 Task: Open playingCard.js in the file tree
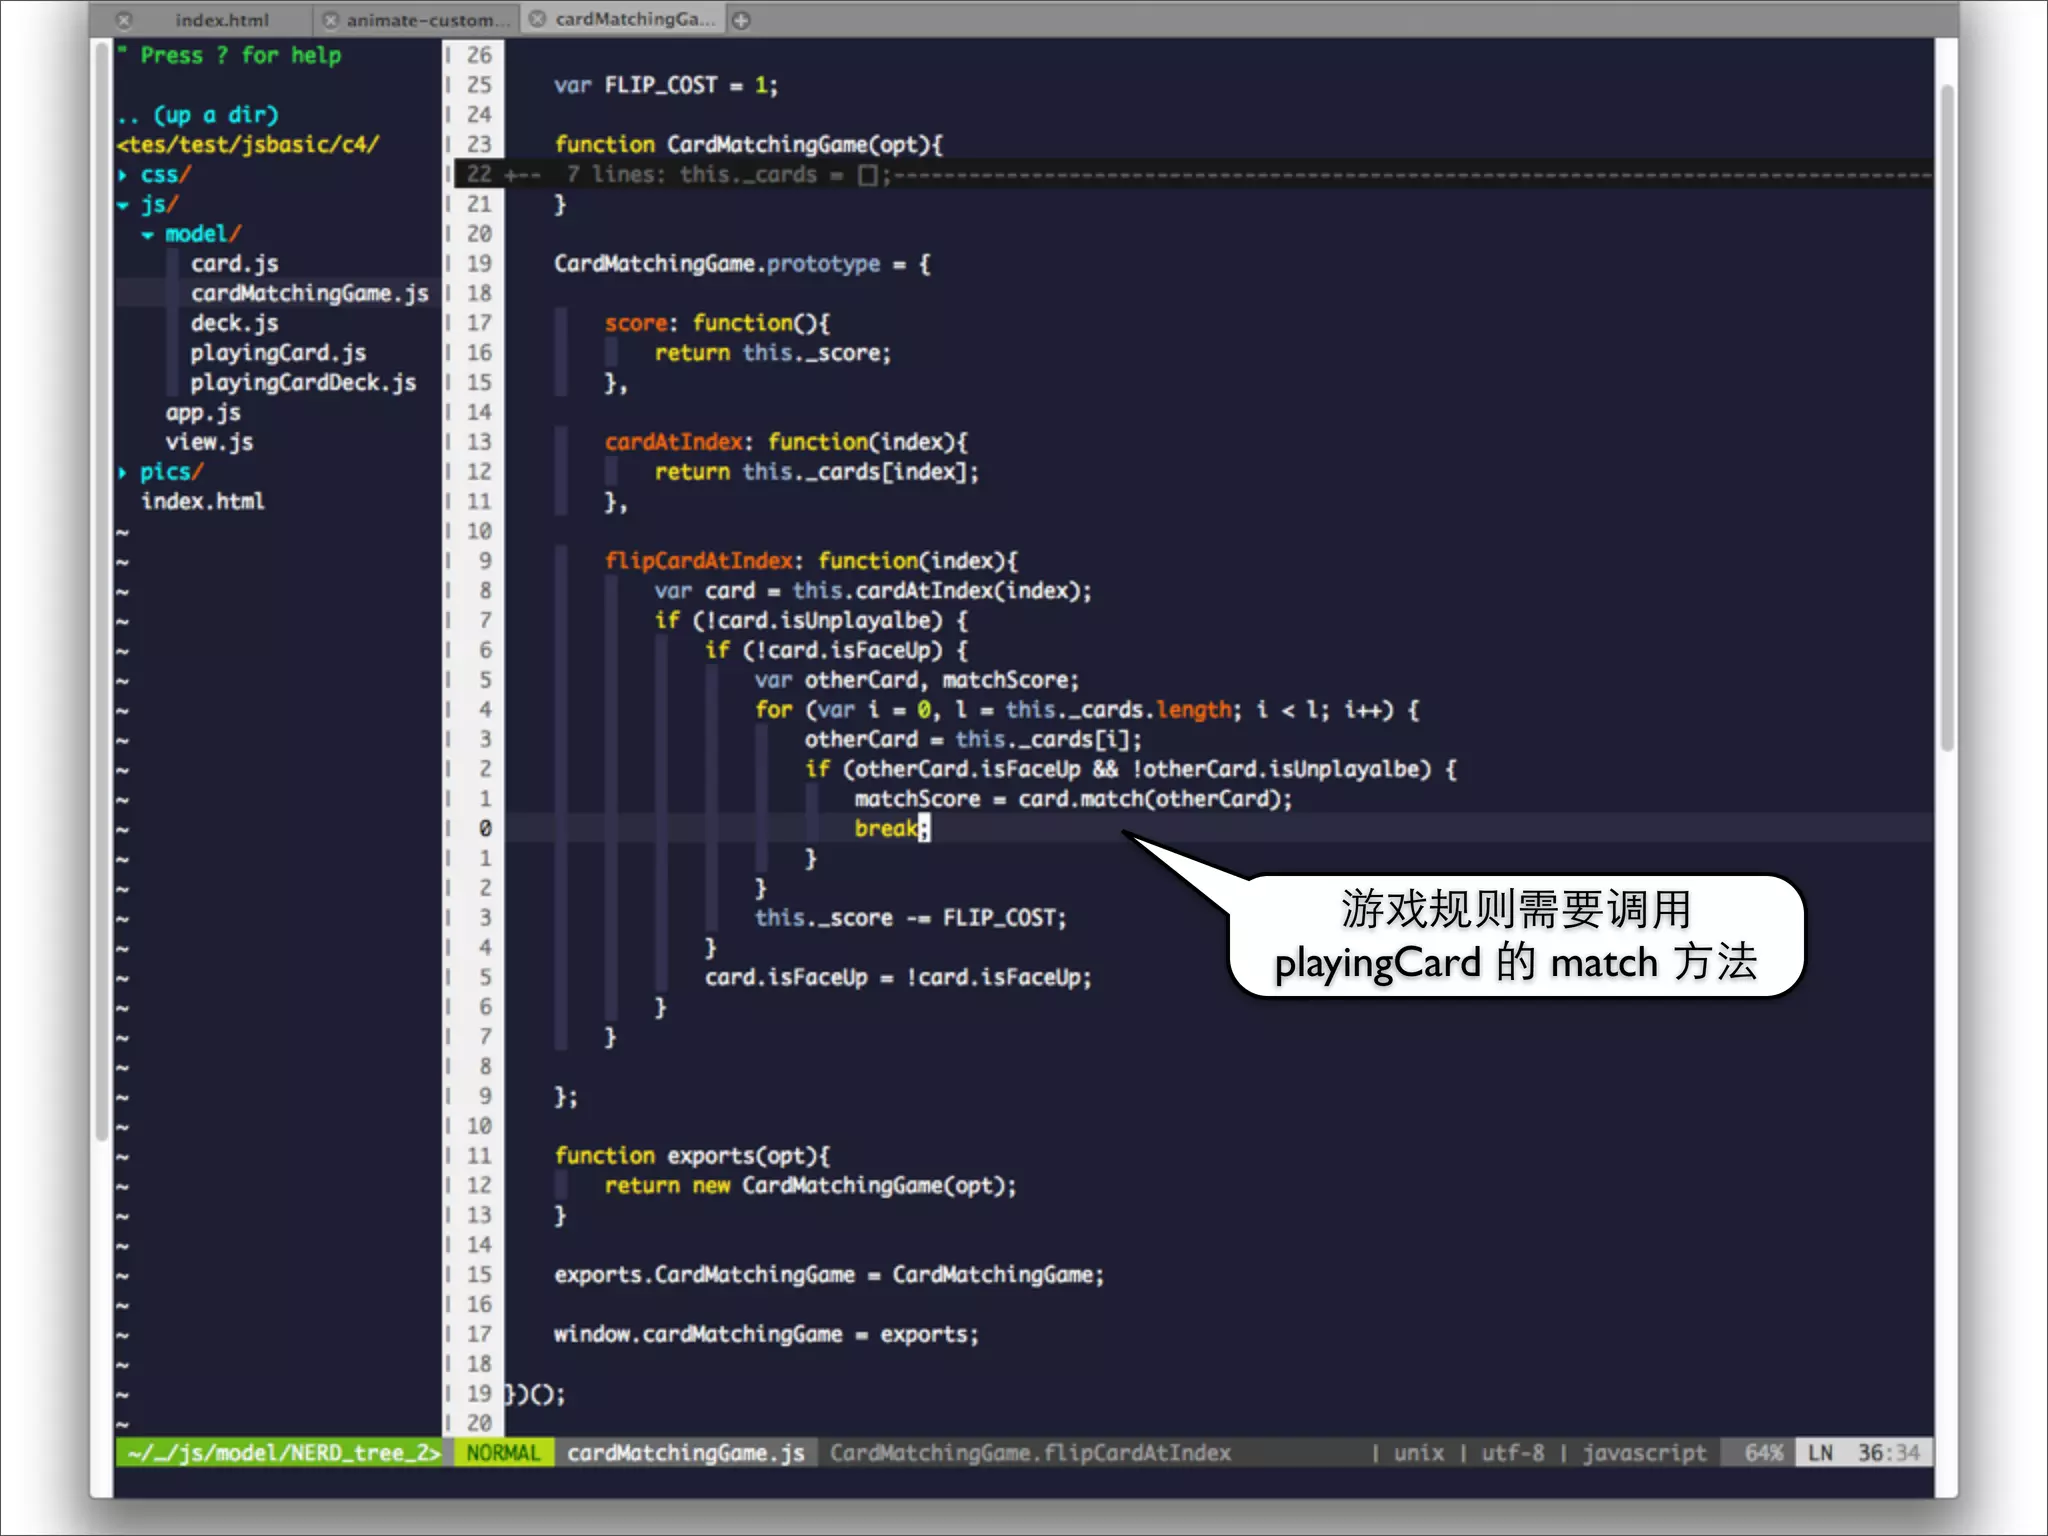[279, 353]
